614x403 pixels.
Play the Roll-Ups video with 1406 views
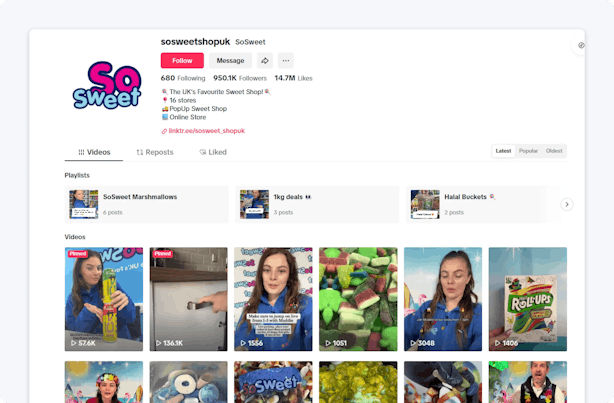tap(527, 299)
